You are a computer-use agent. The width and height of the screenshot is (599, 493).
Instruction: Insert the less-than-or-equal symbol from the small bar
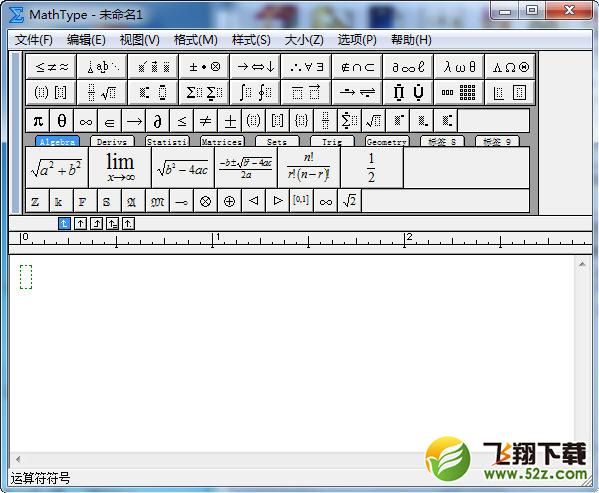pos(181,121)
